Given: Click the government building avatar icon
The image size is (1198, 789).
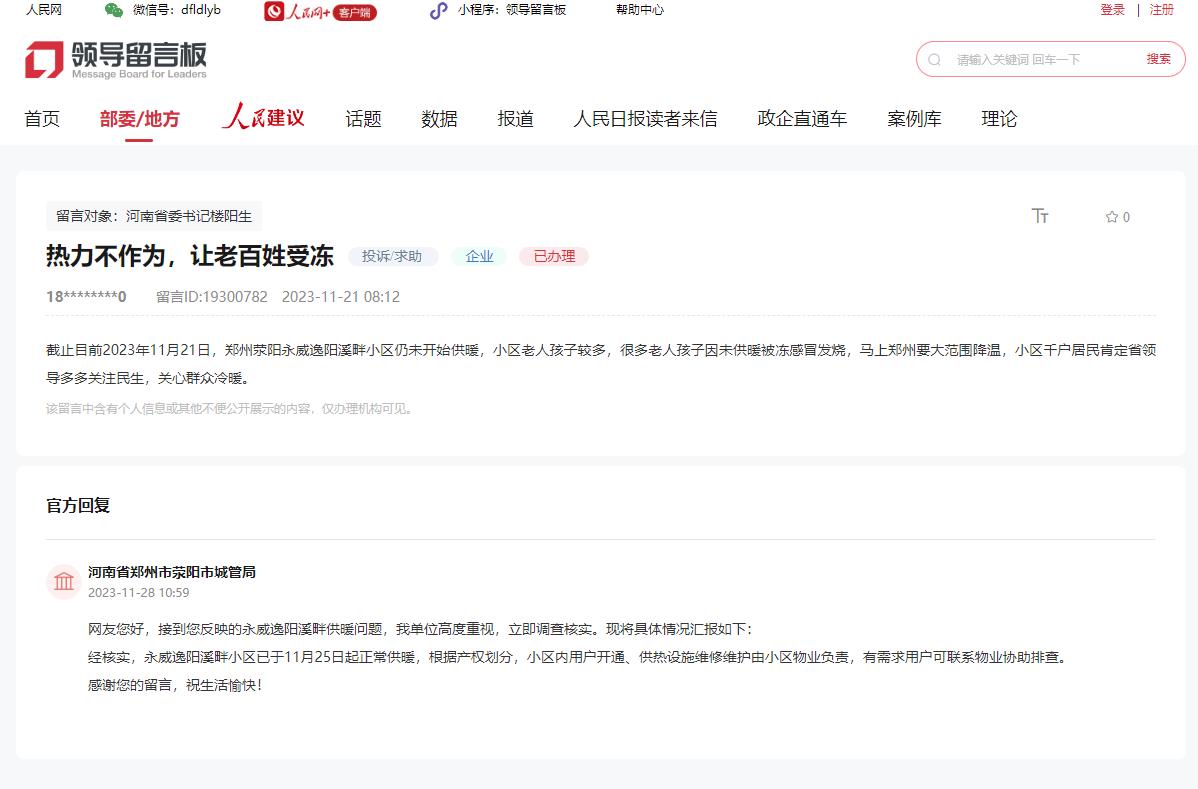Looking at the screenshot, I should (64, 582).
